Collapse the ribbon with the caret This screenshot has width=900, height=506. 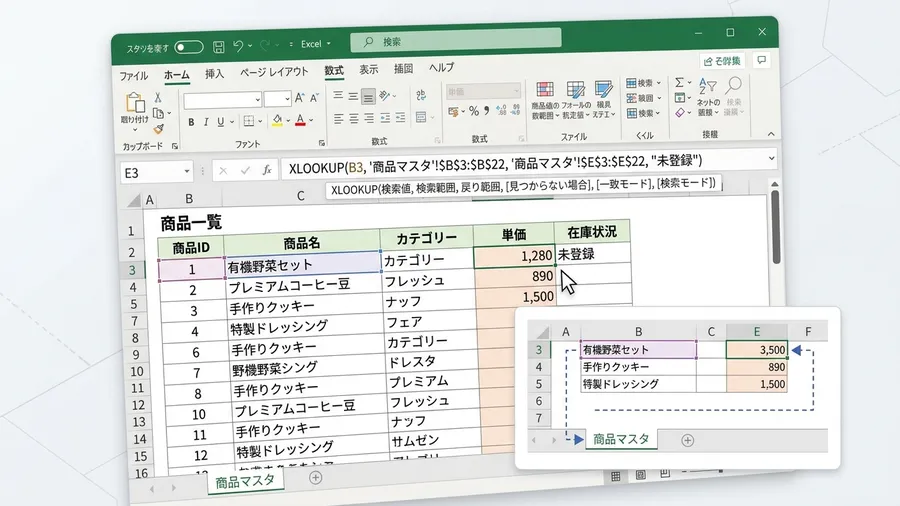tap(771, 134)
